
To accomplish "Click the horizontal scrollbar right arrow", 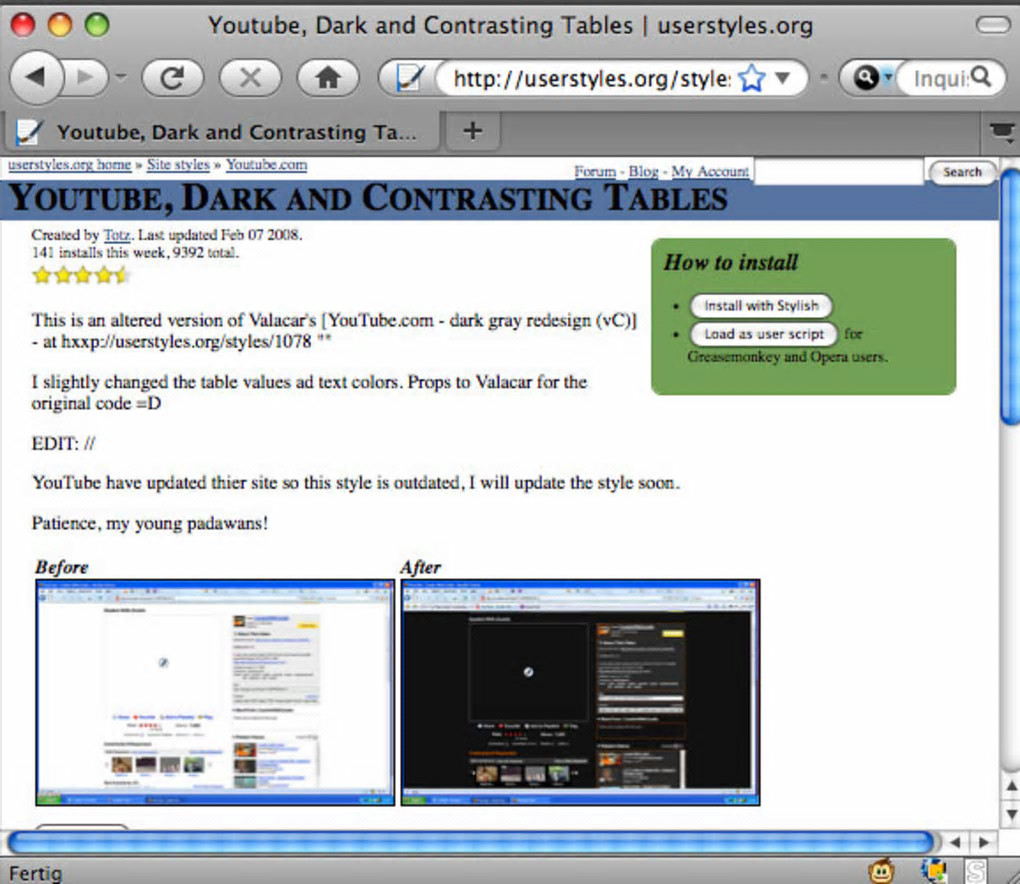I will click(983, 842).
